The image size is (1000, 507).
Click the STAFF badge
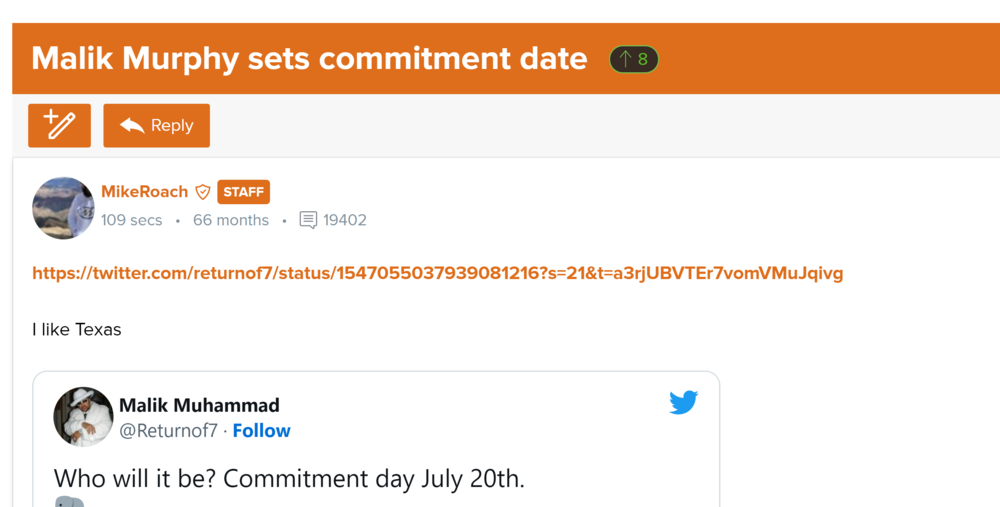coord(243,192)
